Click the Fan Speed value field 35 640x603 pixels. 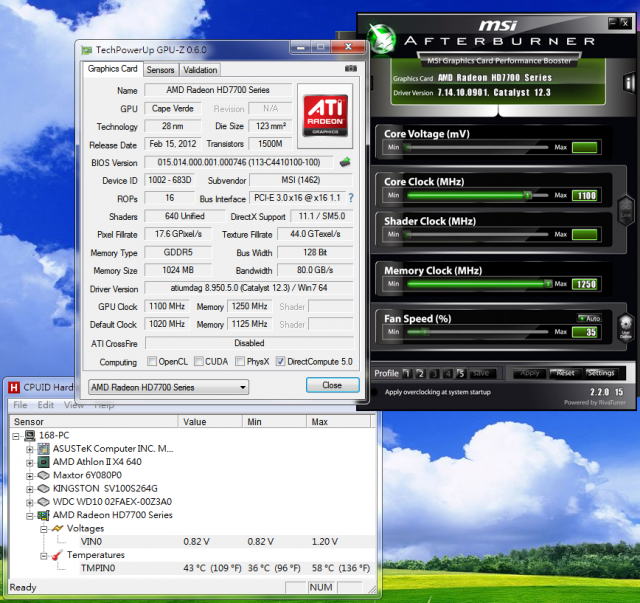[585, 332]
